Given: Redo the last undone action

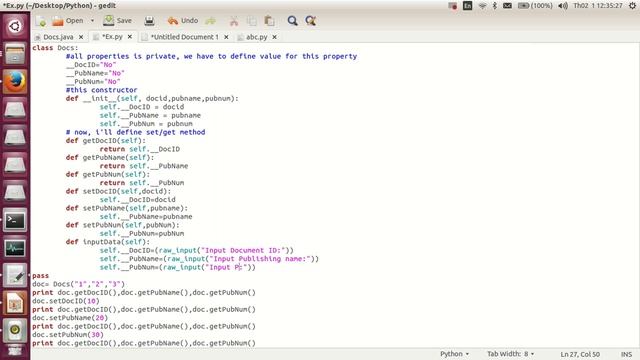Looking at the screenshot, I should 211,21.
